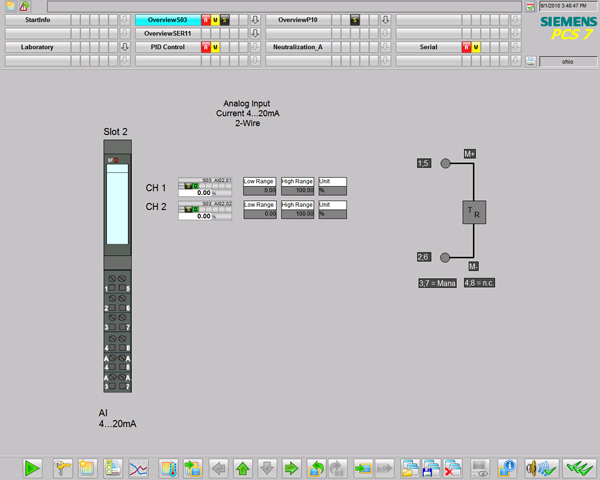This screenshot has height=480, width=600.
Task: Click the key login icon in toolbar
Action: pos(62,467)
